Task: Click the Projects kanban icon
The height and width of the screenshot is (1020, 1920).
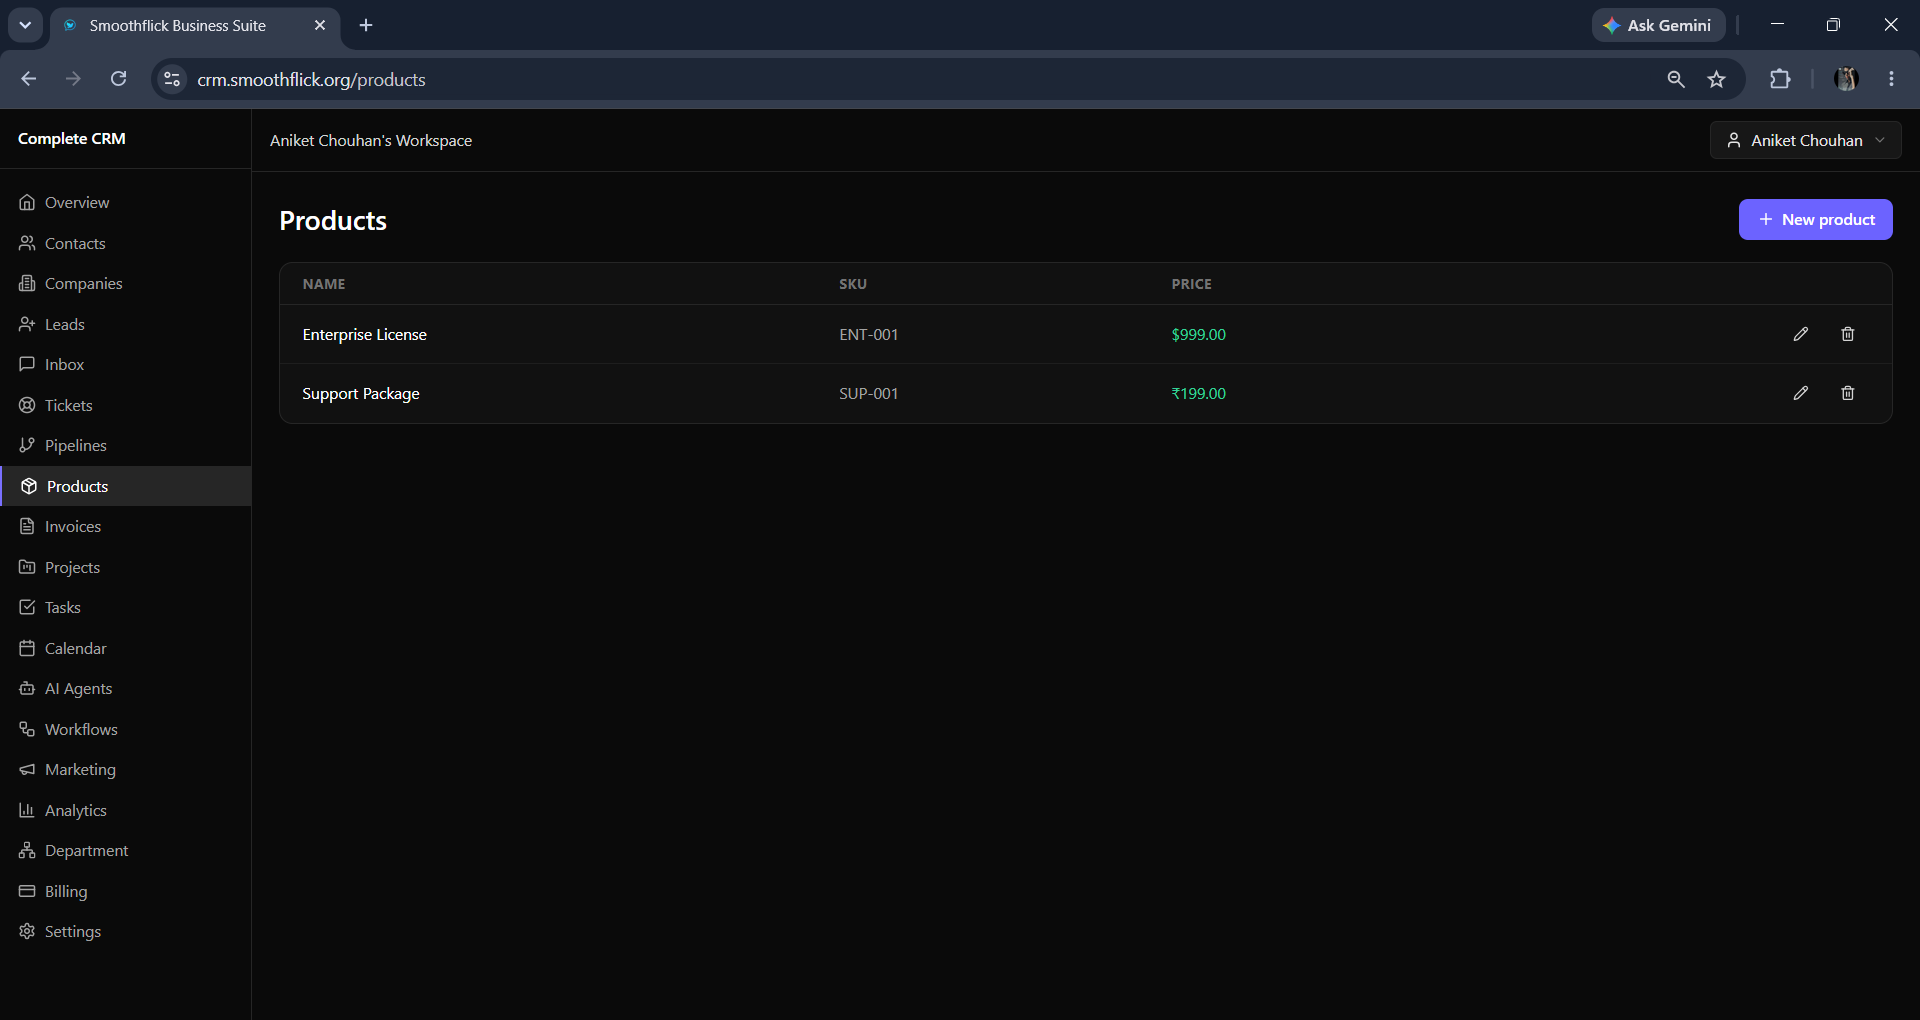Action: [x=27, y=567]
